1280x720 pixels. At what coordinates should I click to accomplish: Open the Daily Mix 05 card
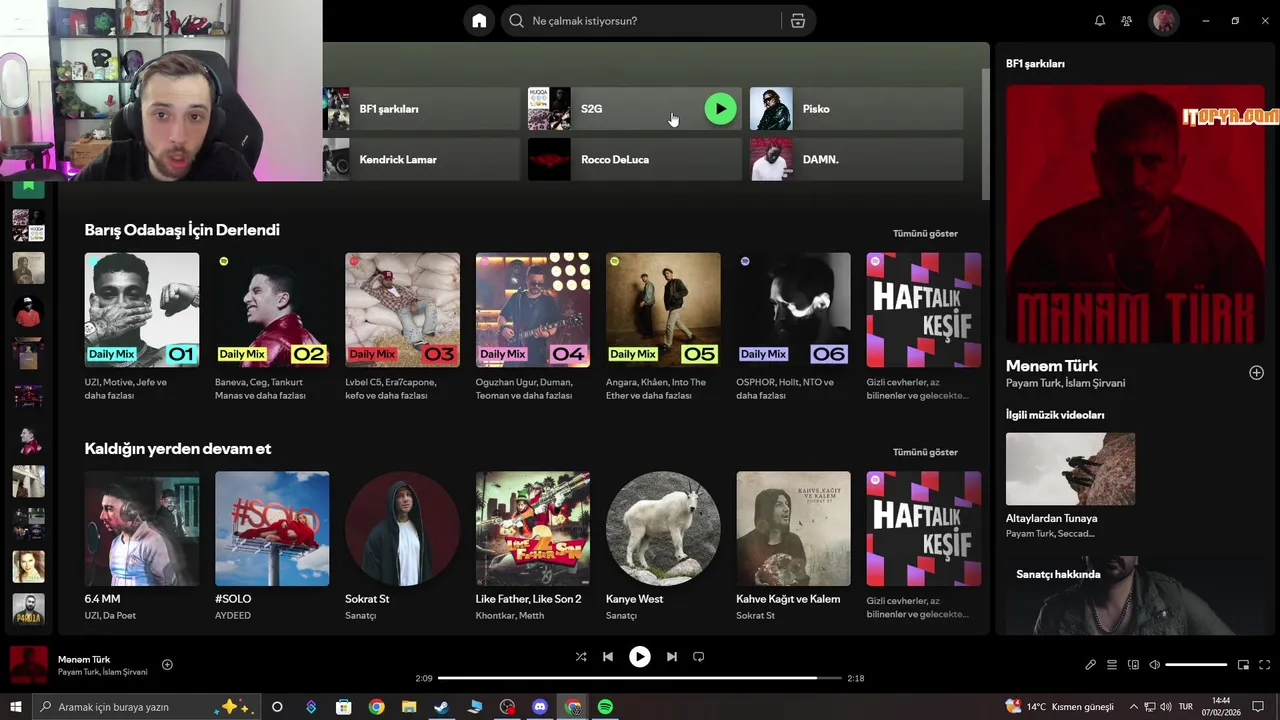[x=663, y=327]
